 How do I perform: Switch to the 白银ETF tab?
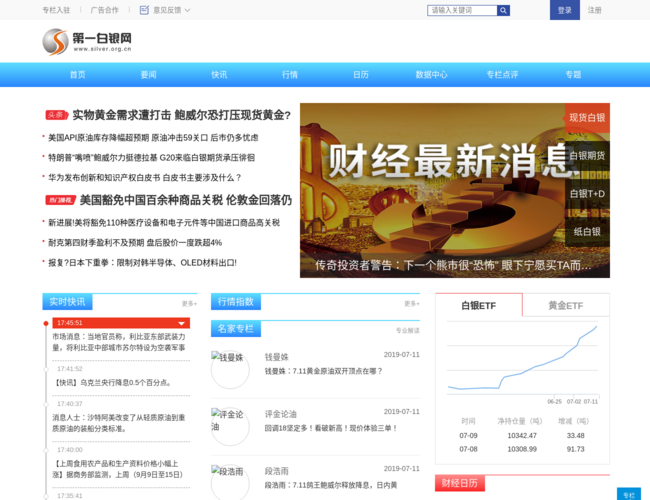point(479,306)
